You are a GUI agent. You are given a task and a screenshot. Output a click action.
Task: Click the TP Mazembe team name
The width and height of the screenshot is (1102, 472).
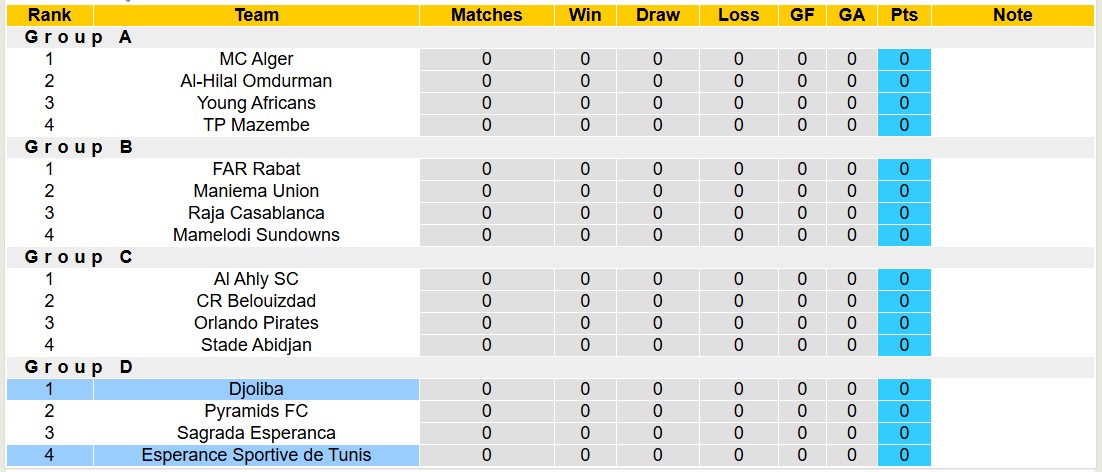coord(256,125)
